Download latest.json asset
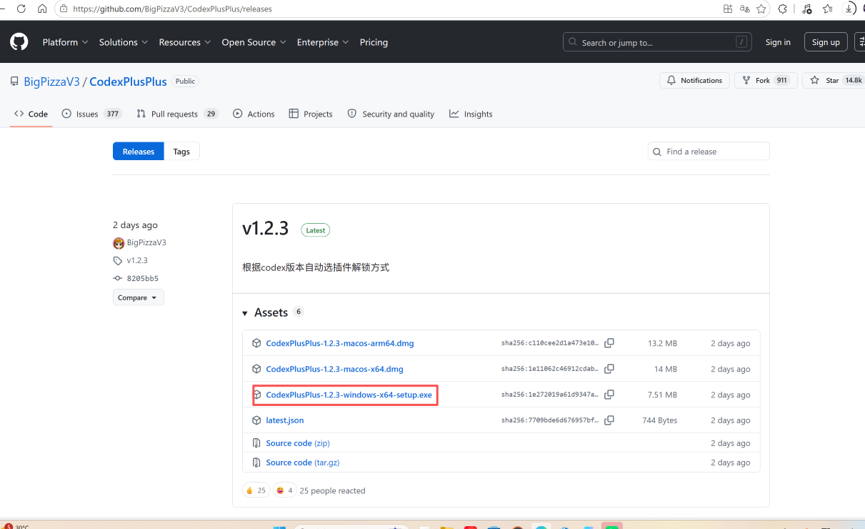 pos(285,420)
